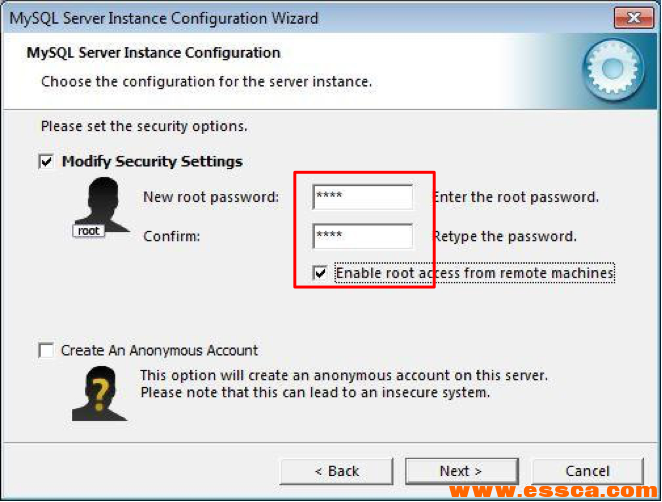Viewport: 662px width, 502px height.
Task: Click "Enable root access from remote machines" text
Action: [x=474, y=272]
